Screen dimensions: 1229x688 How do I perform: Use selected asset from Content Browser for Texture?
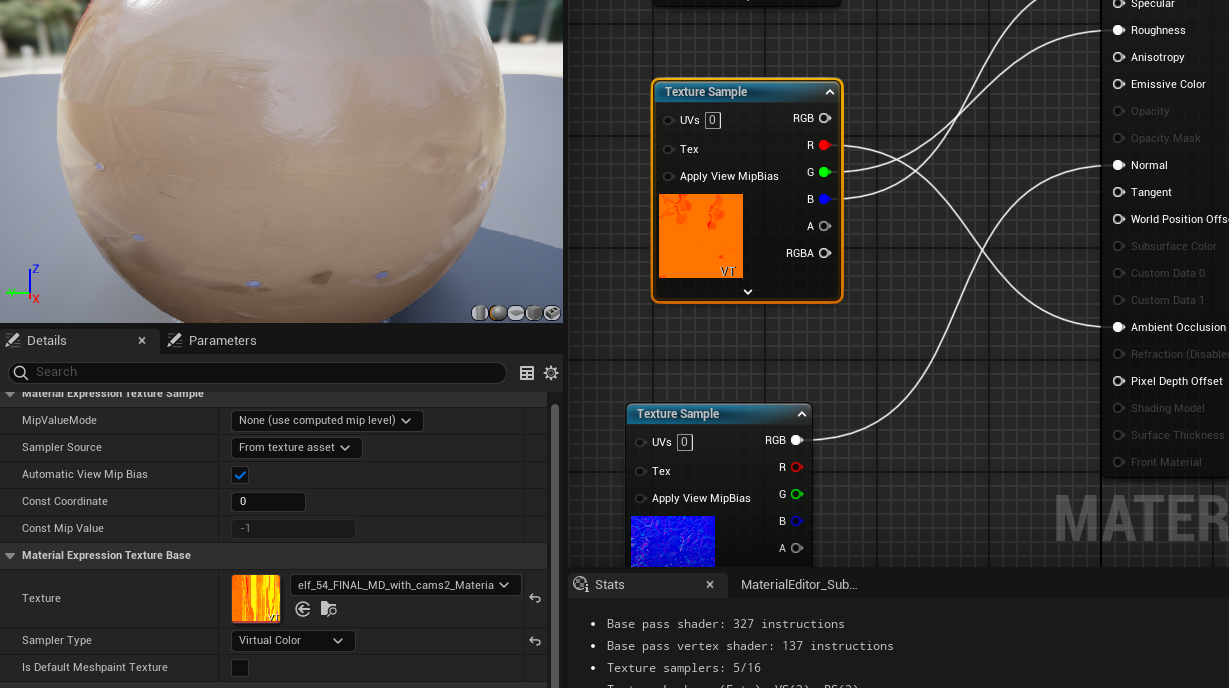click(303, 609)
